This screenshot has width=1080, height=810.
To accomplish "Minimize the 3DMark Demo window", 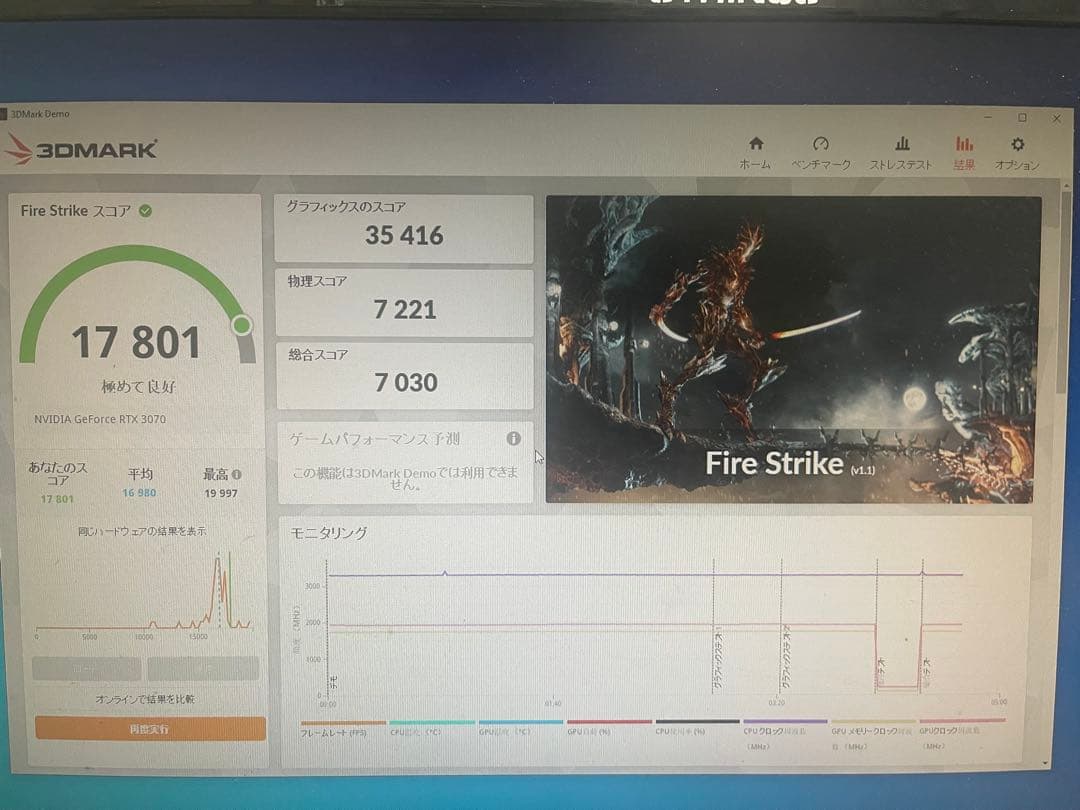I will point(988,117).
